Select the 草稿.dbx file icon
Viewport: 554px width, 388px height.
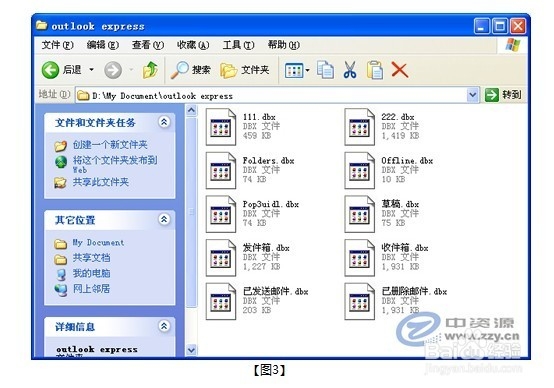click(x=360, y=214)
